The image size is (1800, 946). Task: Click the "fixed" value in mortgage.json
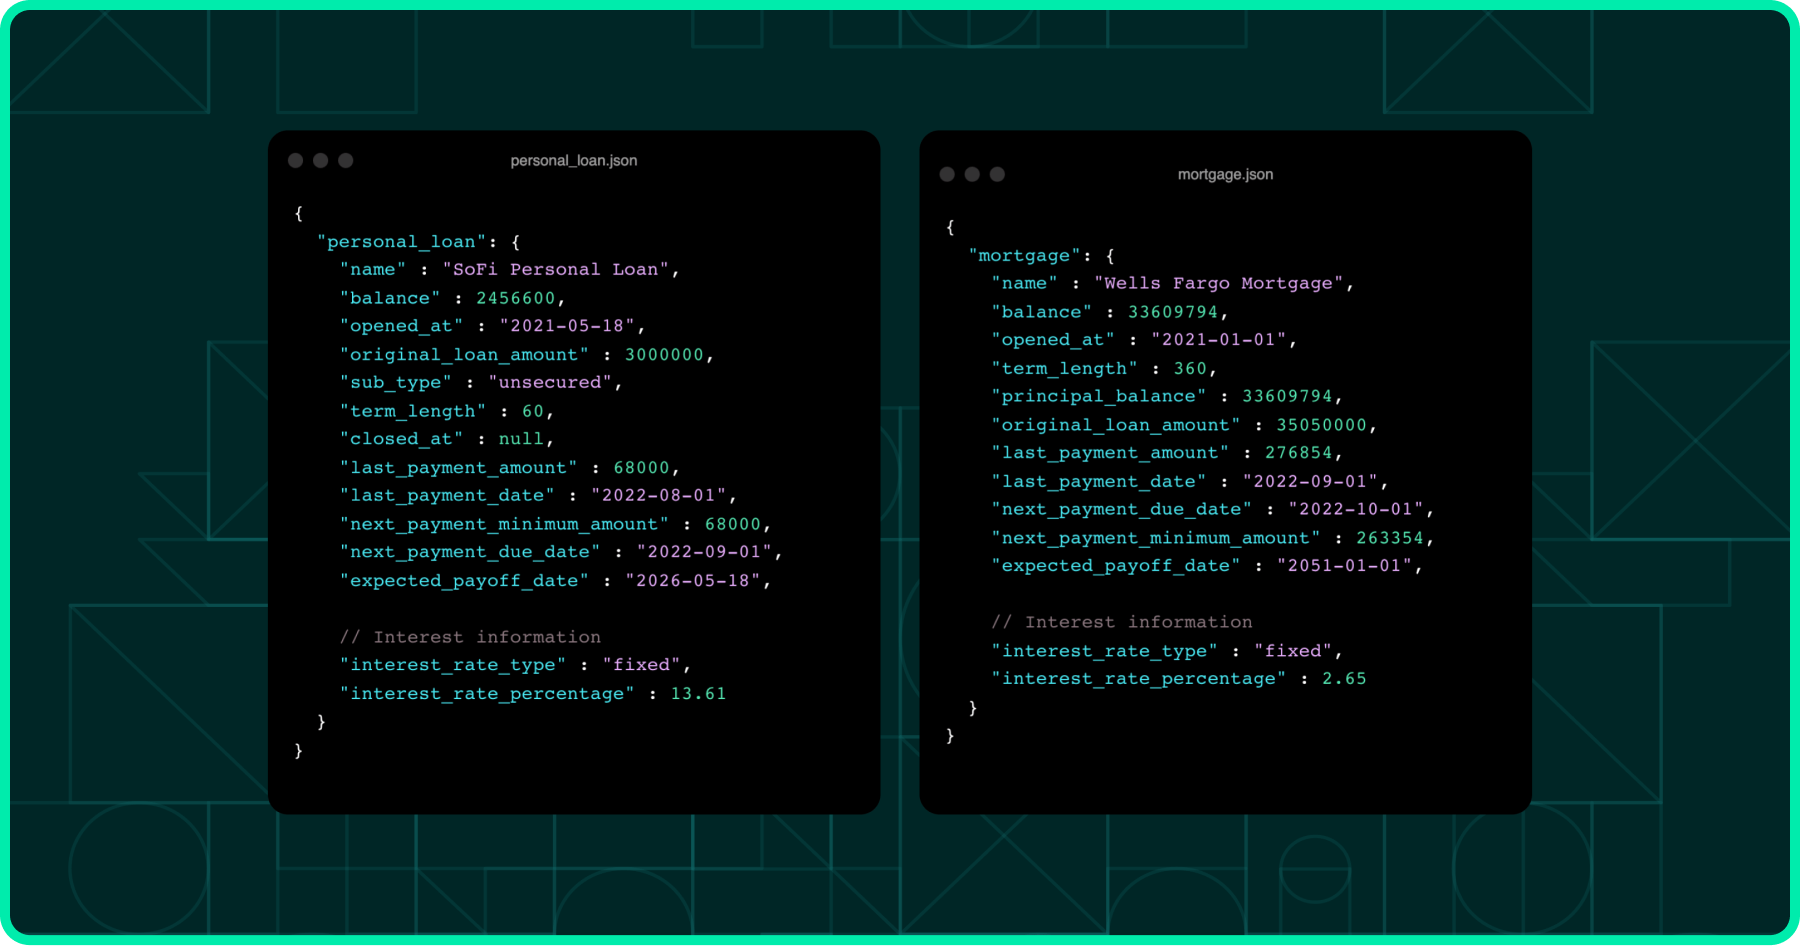pyautogui.click(x=1293, y=651)
